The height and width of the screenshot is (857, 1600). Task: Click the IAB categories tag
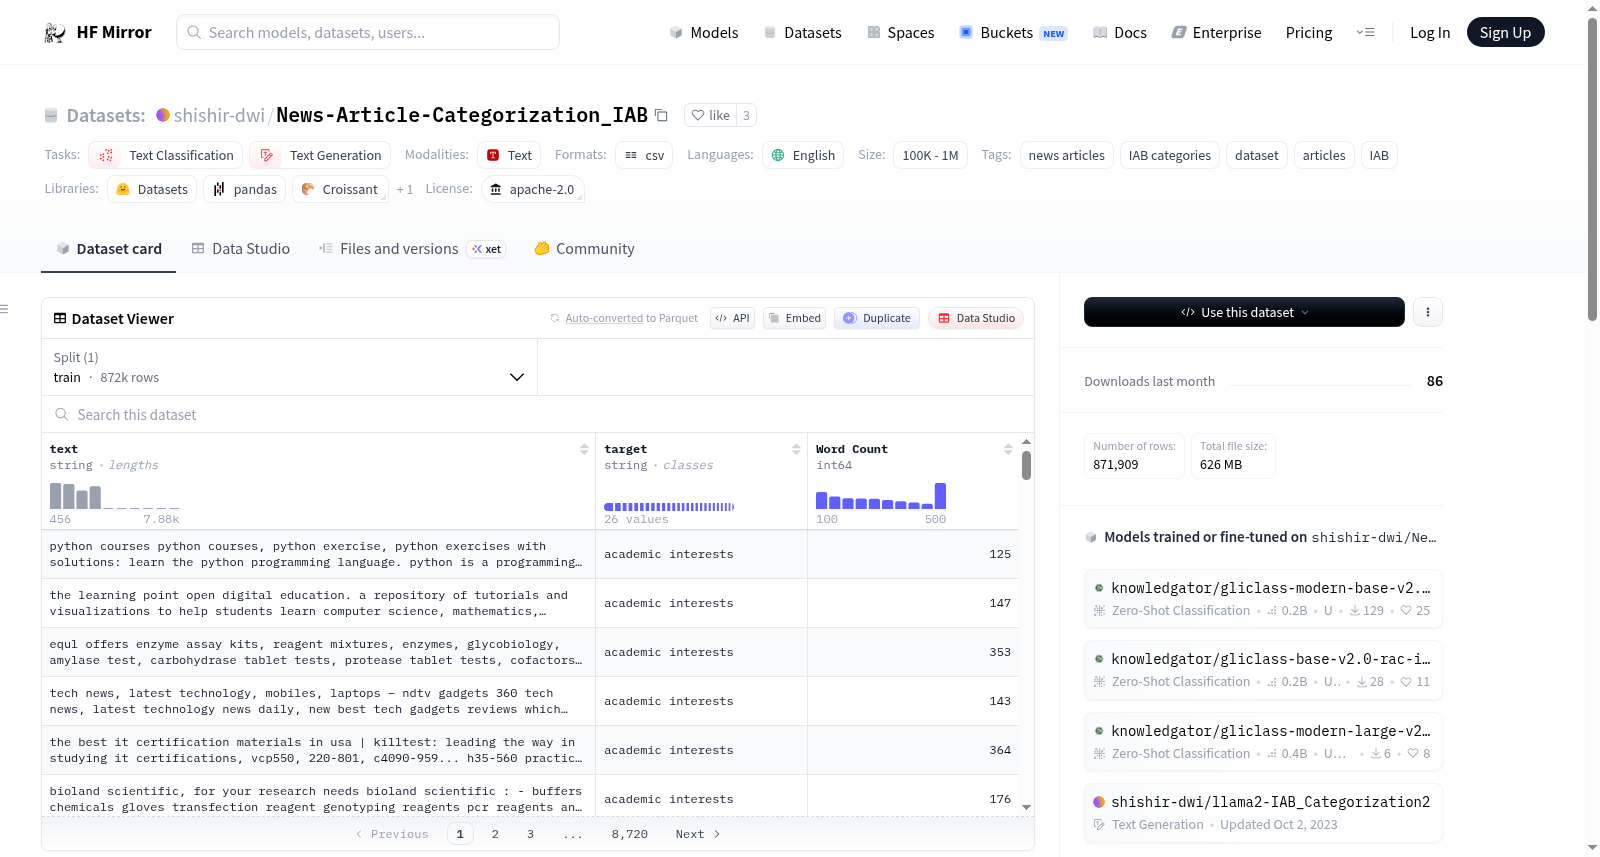tap(1169, 155)
